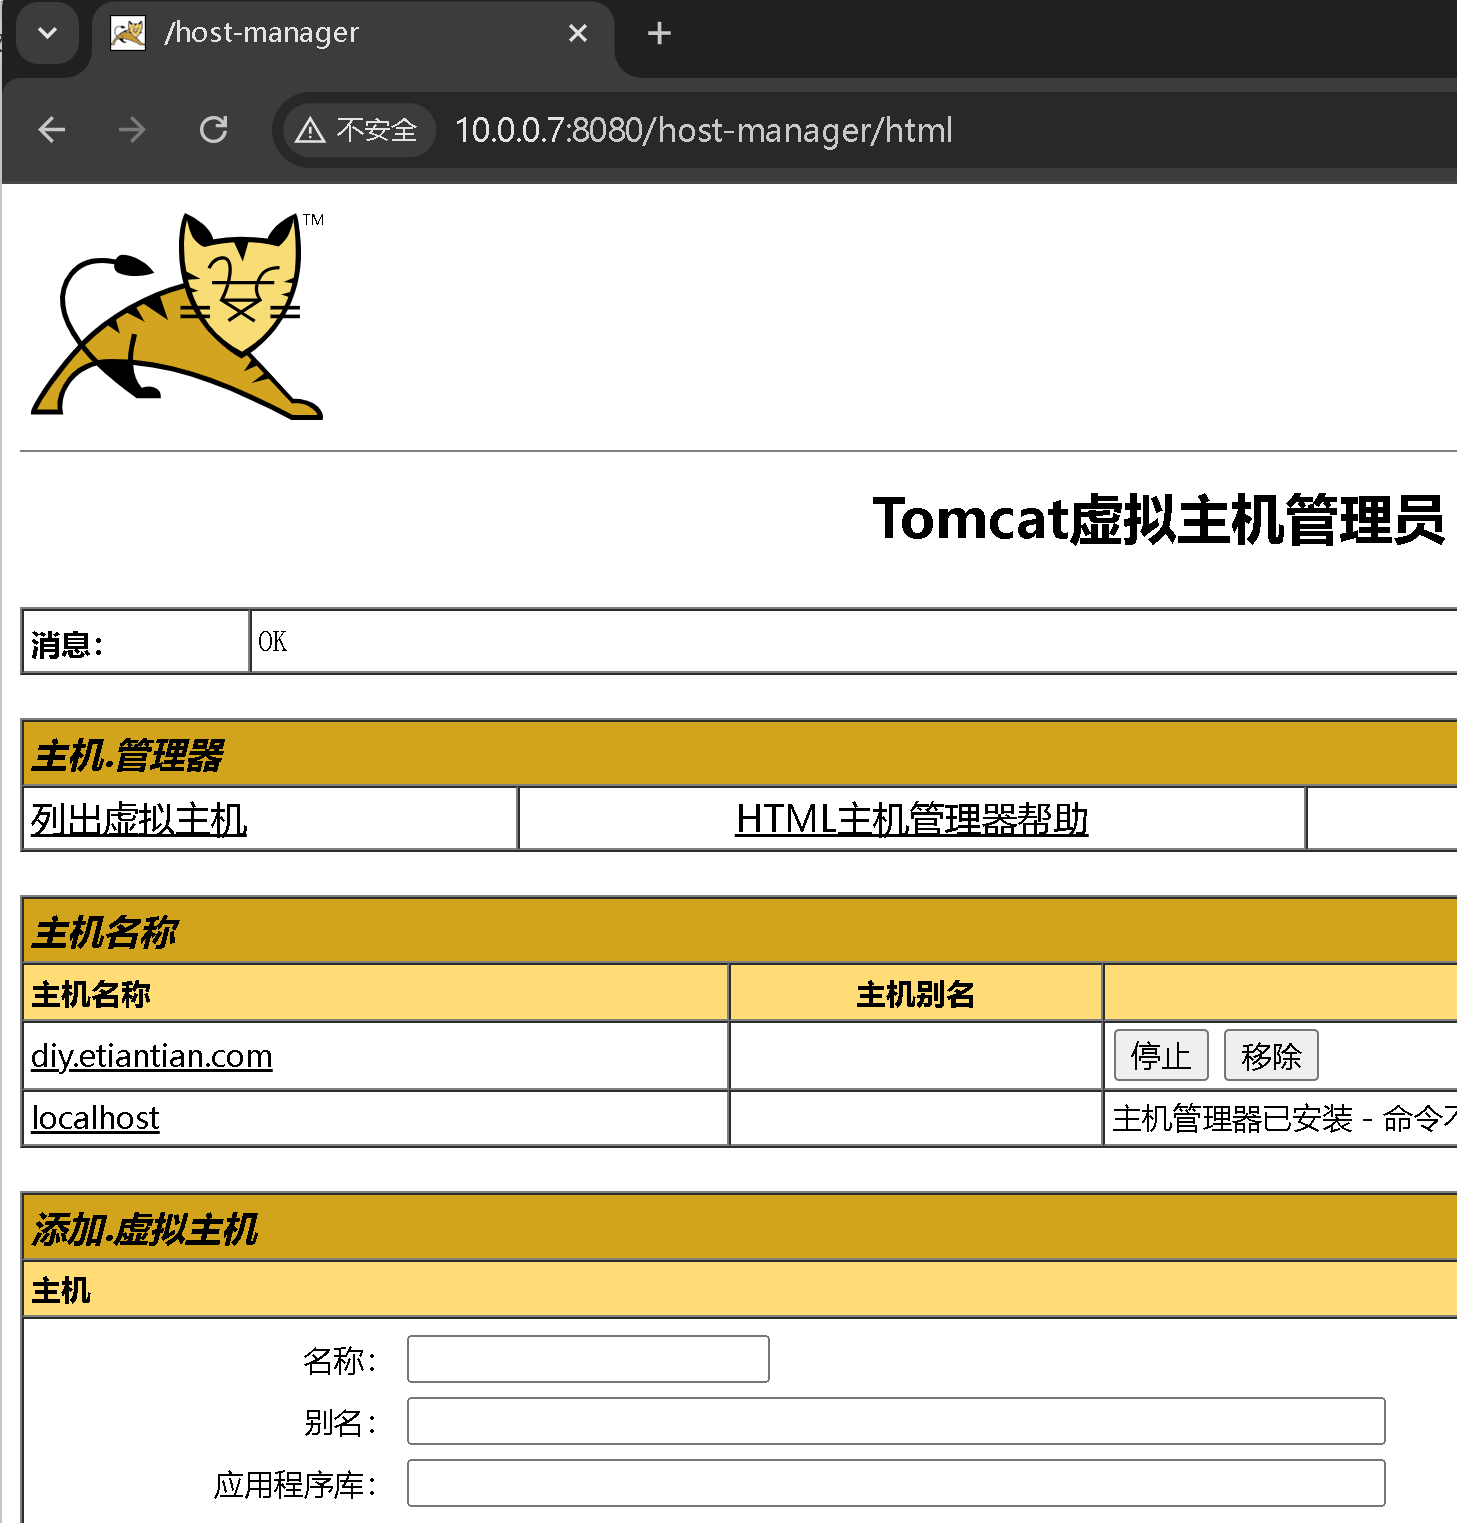The image size is (1457, 1523).
Task: Focus the 应用程序库 input field
Action: pos(896,1483)
